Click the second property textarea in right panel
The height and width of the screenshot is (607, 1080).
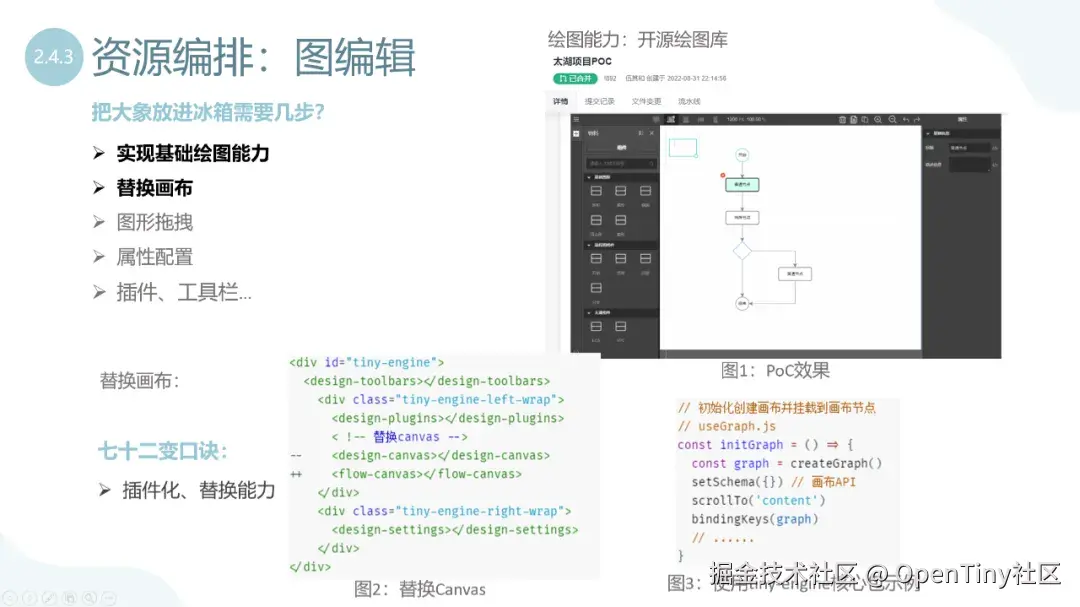coord(969,165)
